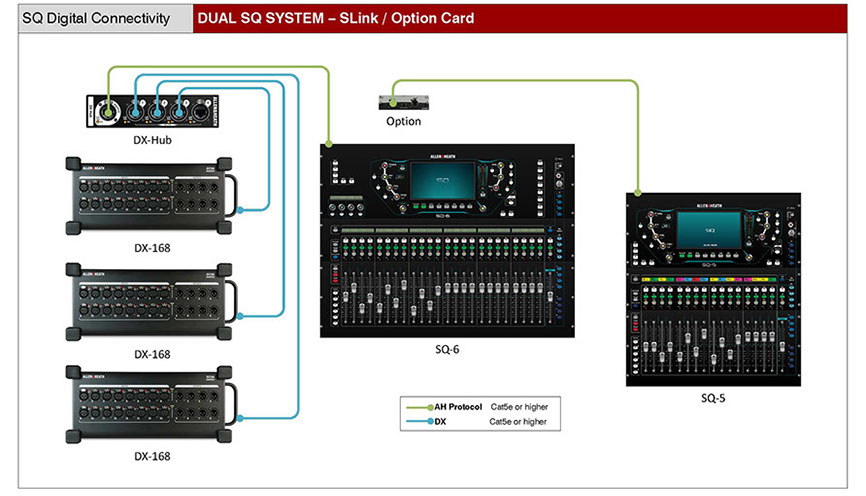The image size is (866, 496).
Task: Click the SQ-6 mixer touchscreen
Action: tap(443, 181)
